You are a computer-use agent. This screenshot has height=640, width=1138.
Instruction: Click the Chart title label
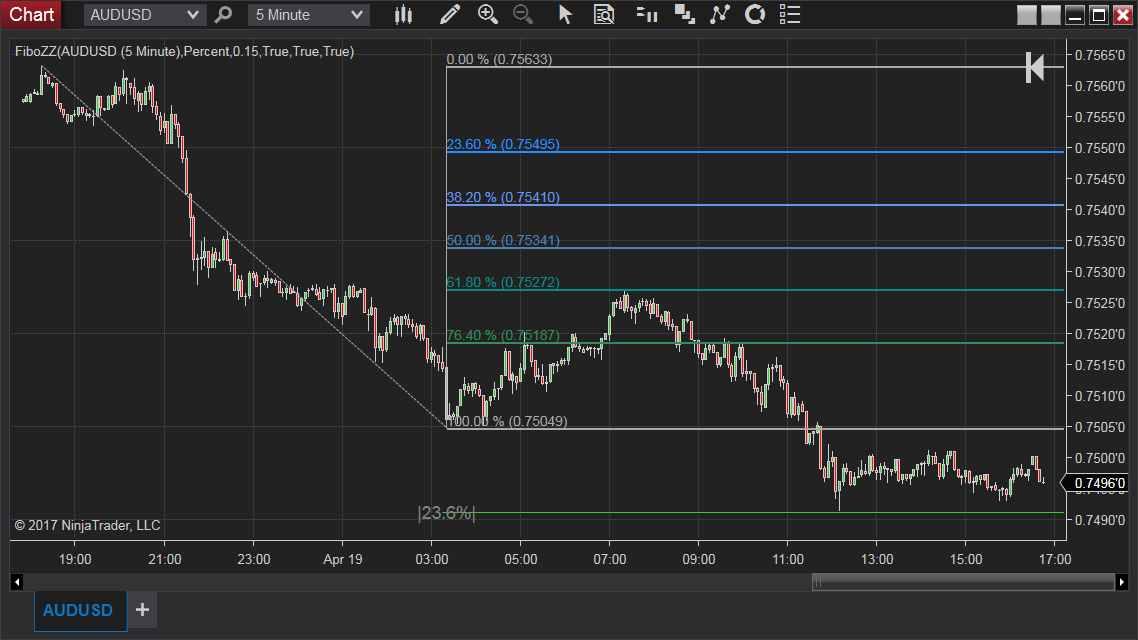pos(31,15)
